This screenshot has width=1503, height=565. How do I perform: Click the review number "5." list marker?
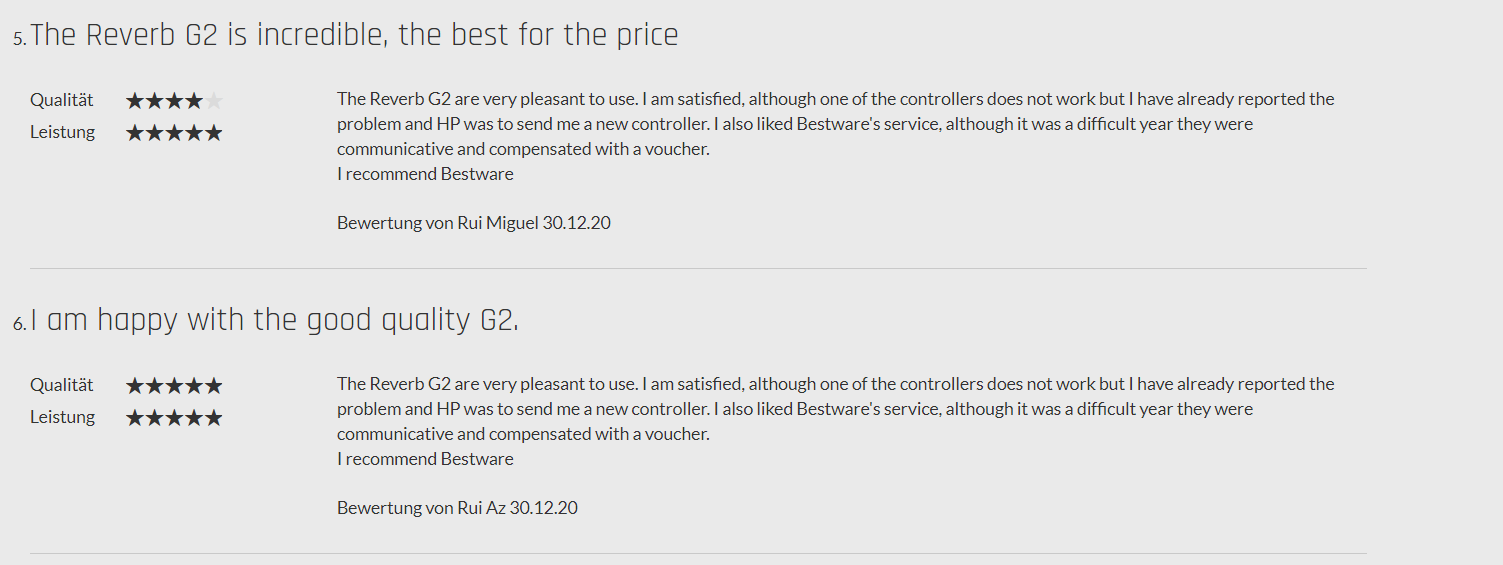[x=20, y=40]
